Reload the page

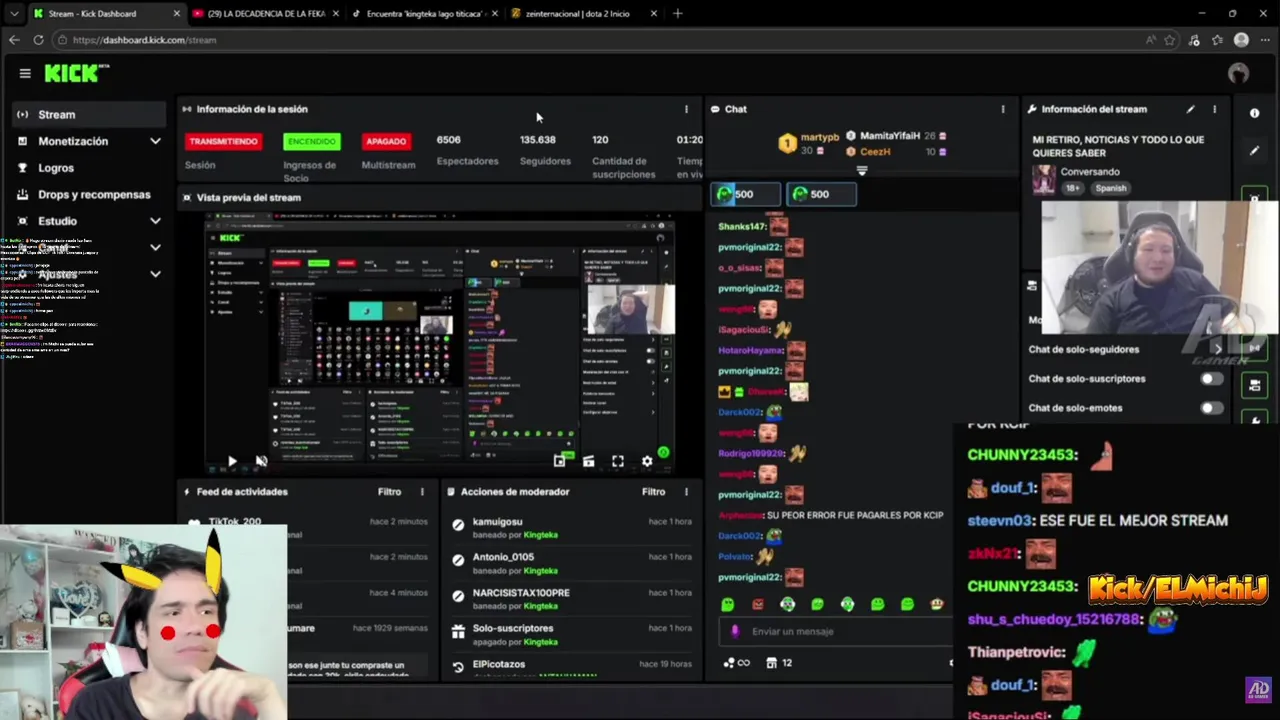click(x=38, y=40)
